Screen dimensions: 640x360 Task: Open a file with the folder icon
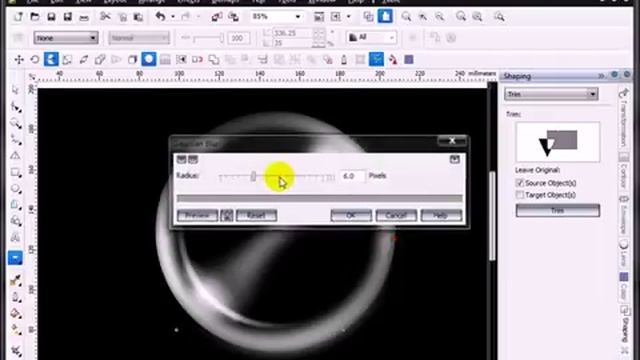(x=35, y=17)
